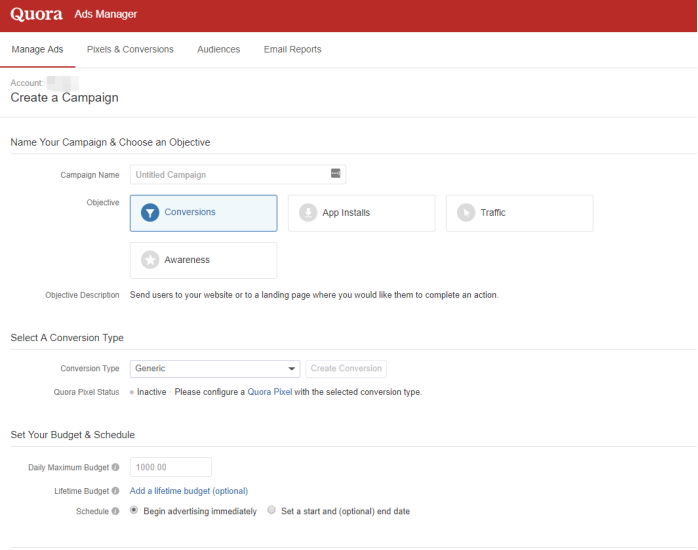698x550 pixels.
Task: Choose the Awareness objective
Action: pyautogui.click(x=203, y=260)
